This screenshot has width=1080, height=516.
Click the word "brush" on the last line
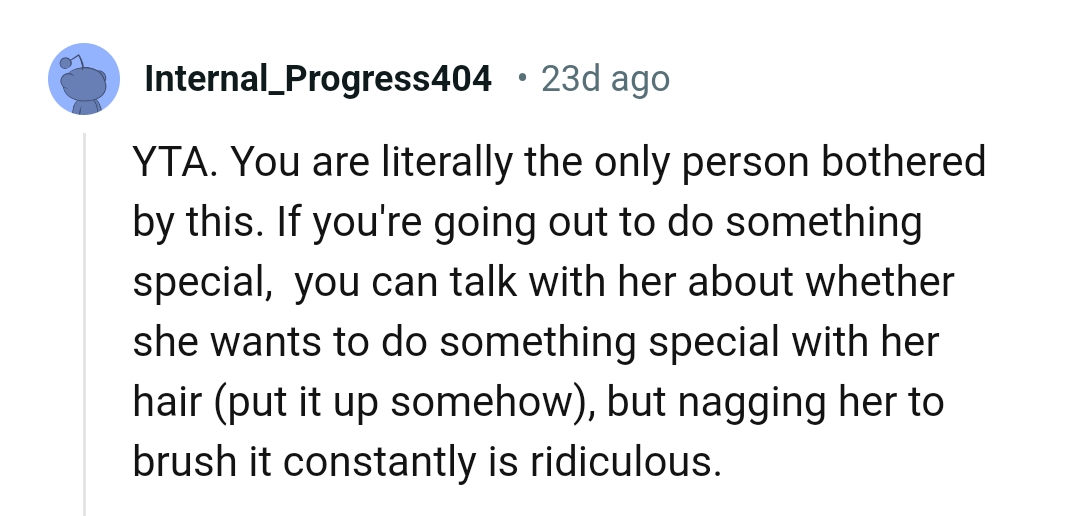pyautogui.click(x=178, y=463)
